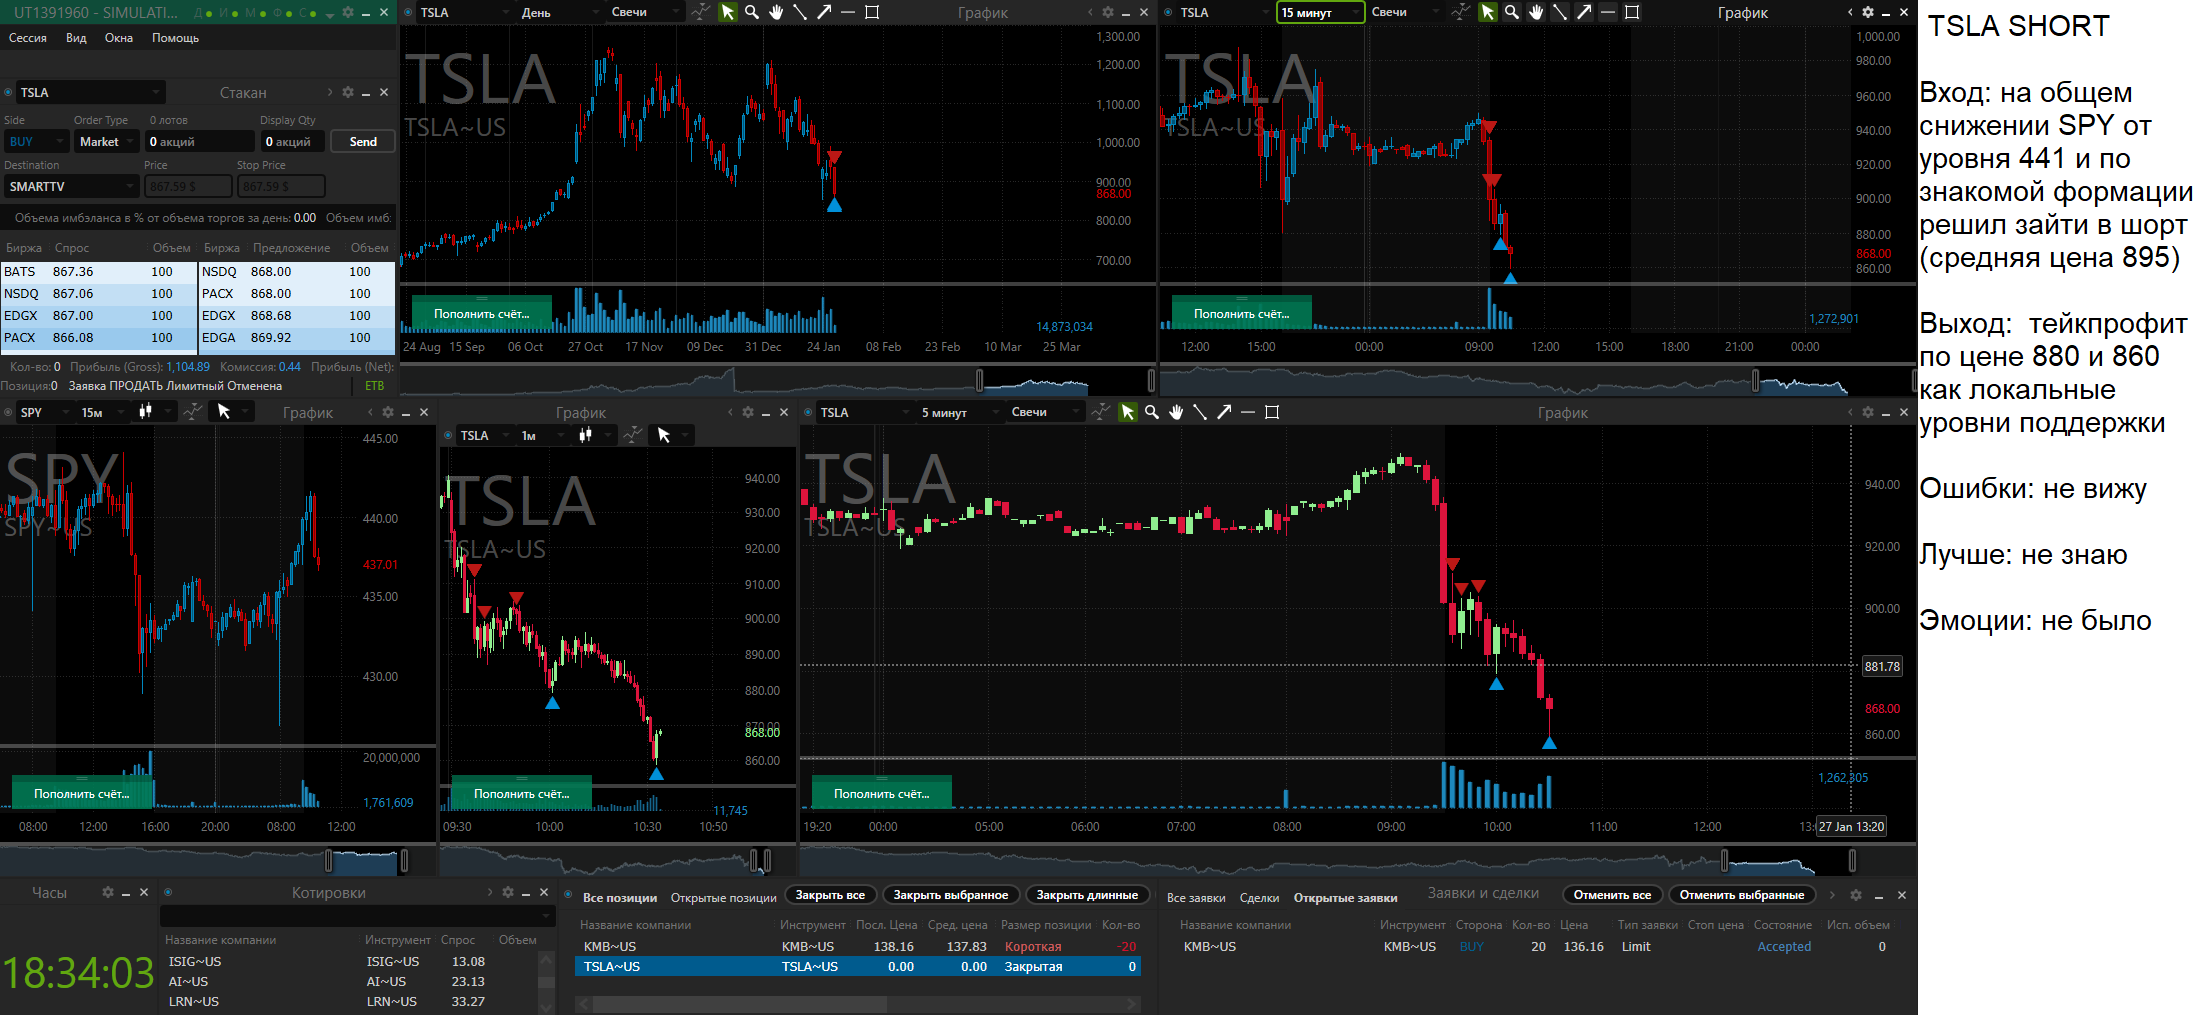Open the 15 минут timeframe dropdown
This screenshot has width=2202, height=1018.
pyautogui.click(x=1320, y=12)
